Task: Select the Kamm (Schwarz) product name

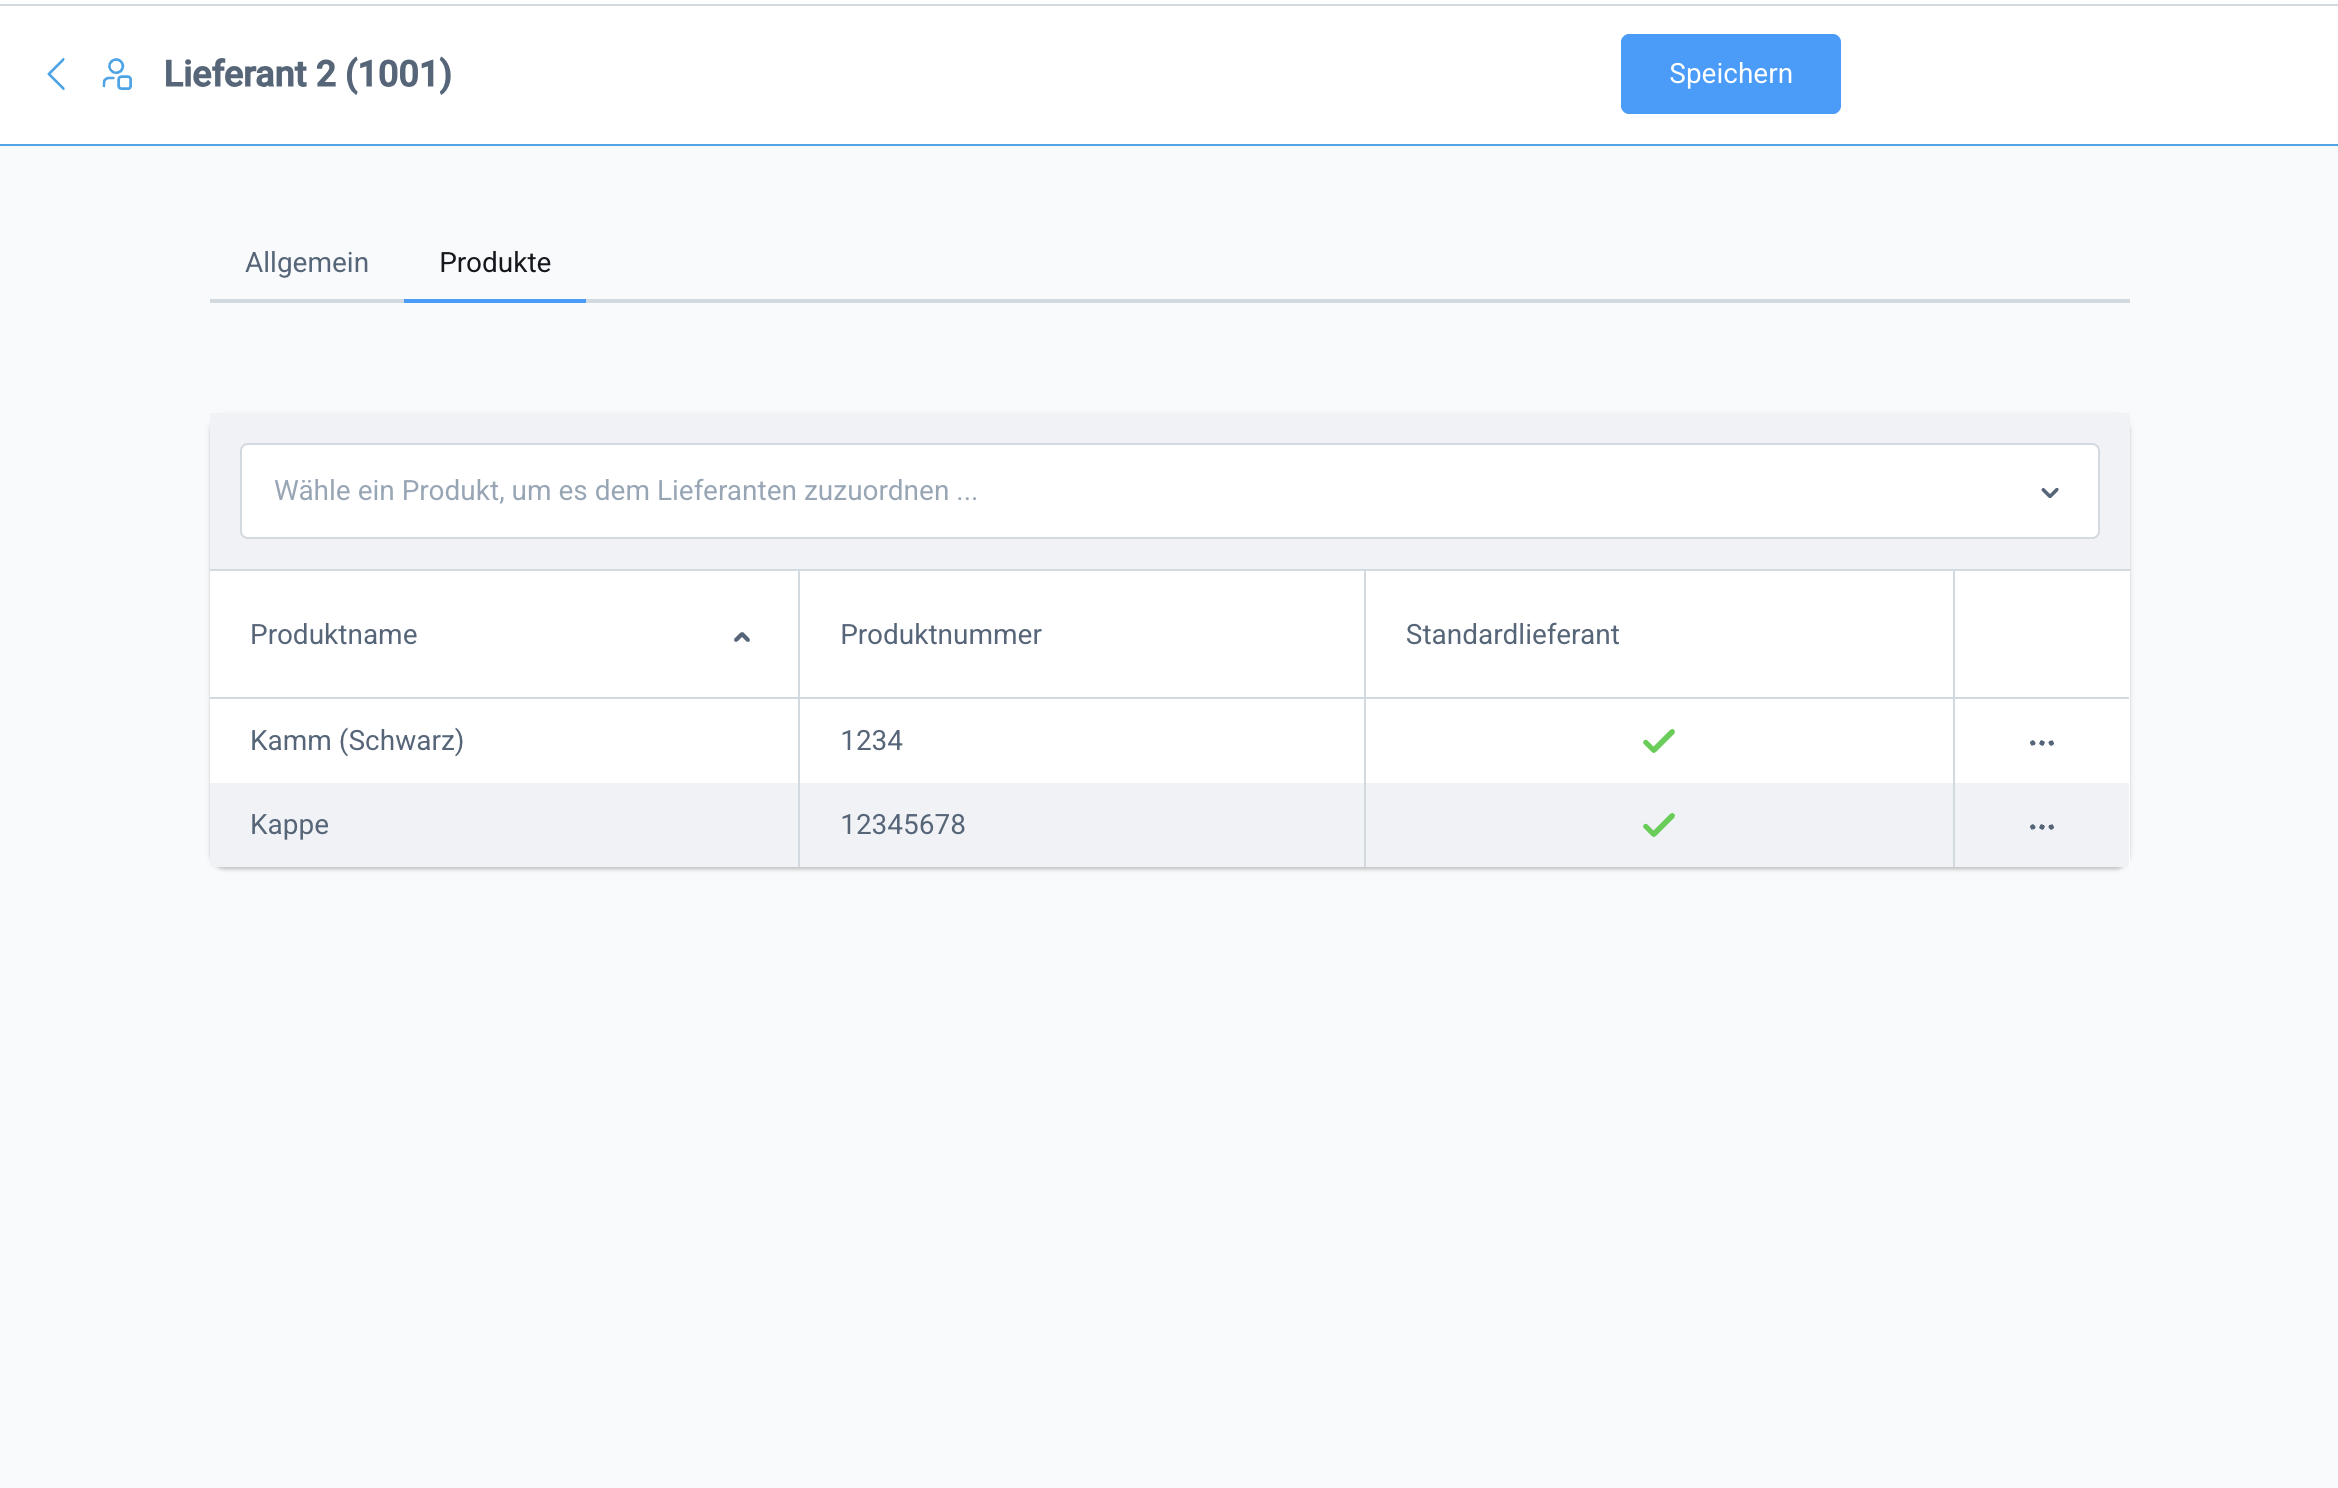Action: [x=357, y=740]
